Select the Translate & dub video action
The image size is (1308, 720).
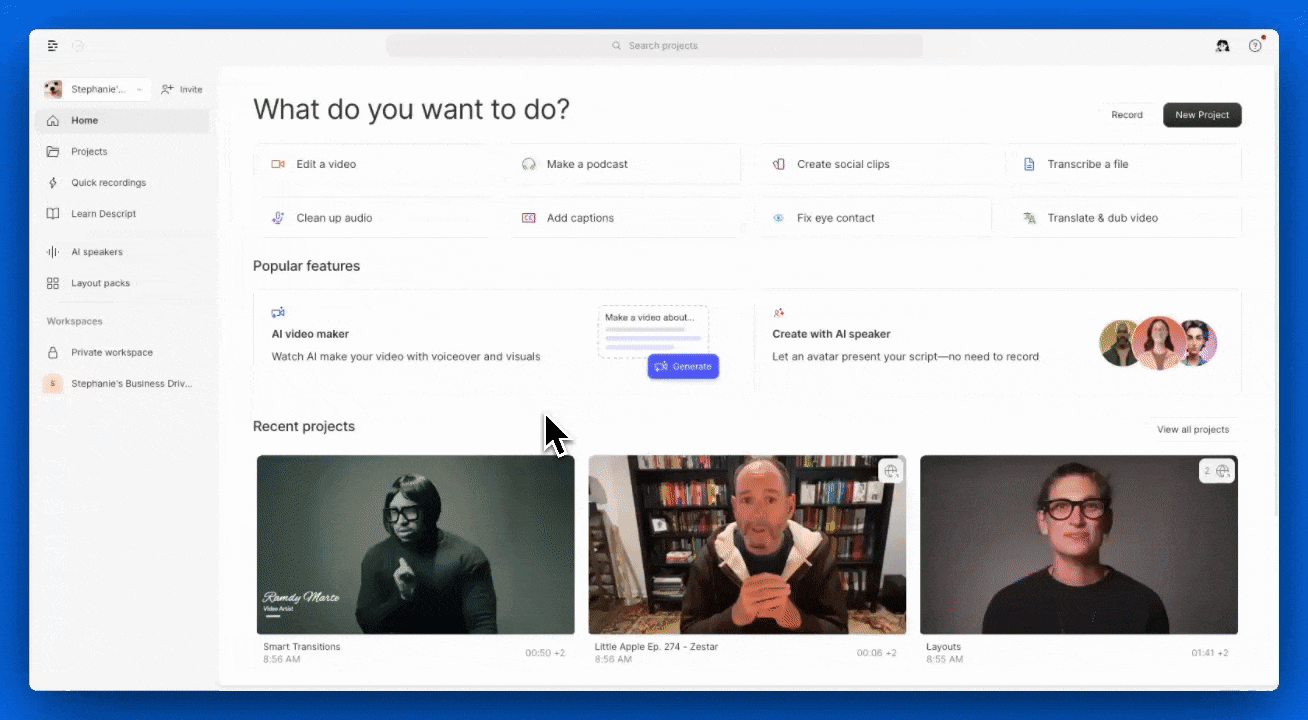point(1100,217)
